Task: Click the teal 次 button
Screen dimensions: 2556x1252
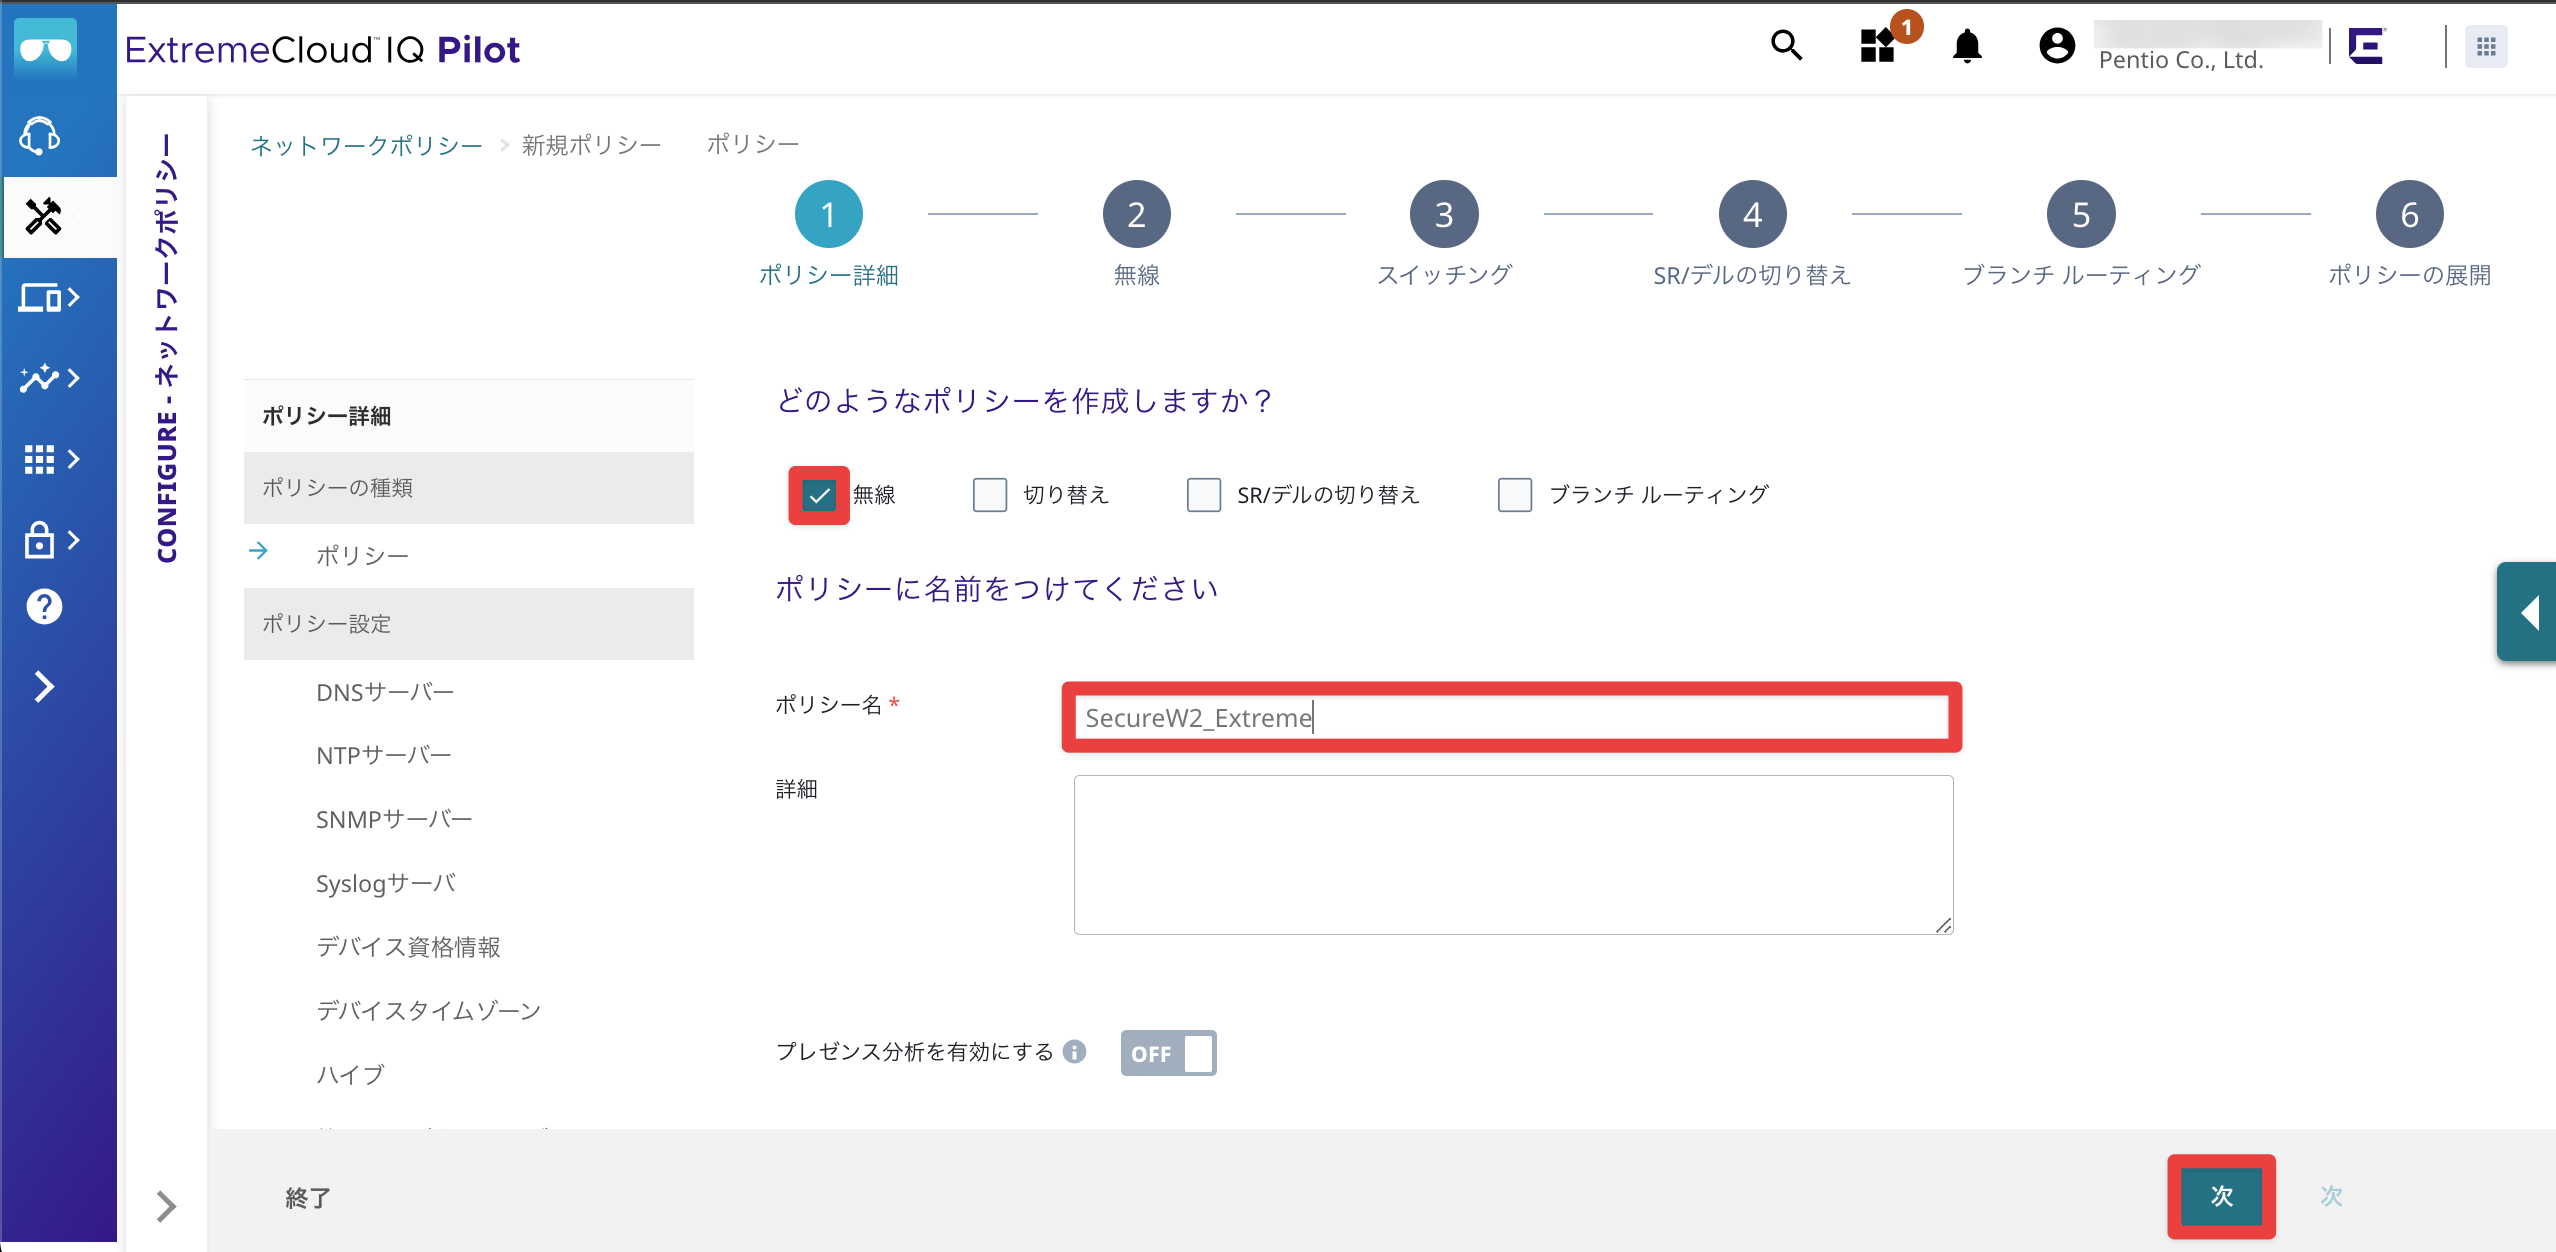Action: point(2221,1196)
